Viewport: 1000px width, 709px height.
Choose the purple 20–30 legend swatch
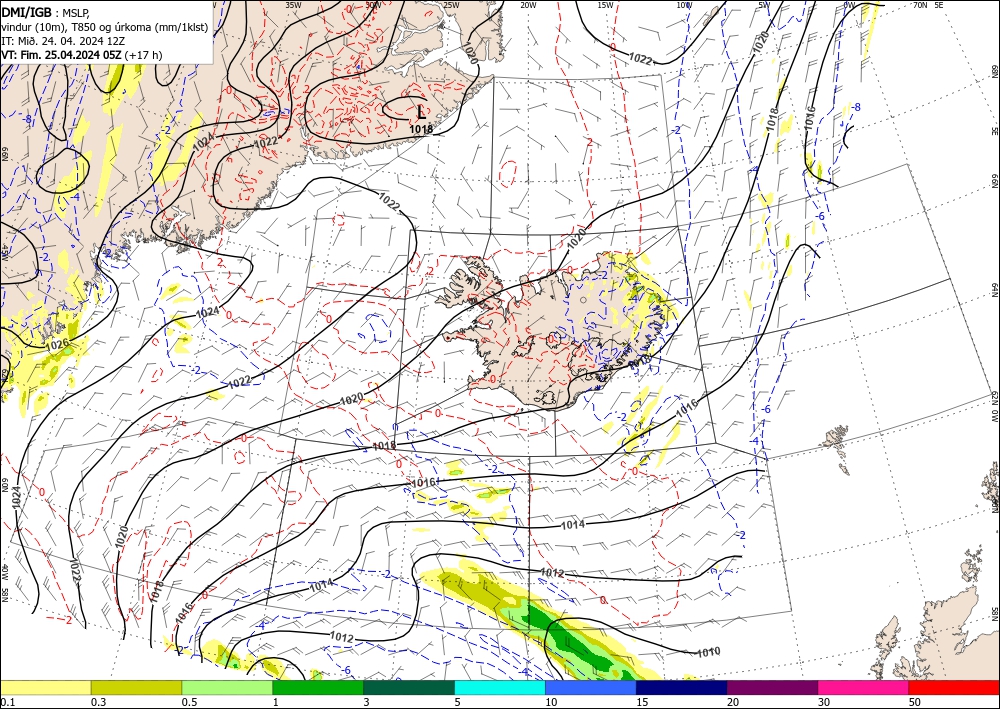click(x=772, y=687)
